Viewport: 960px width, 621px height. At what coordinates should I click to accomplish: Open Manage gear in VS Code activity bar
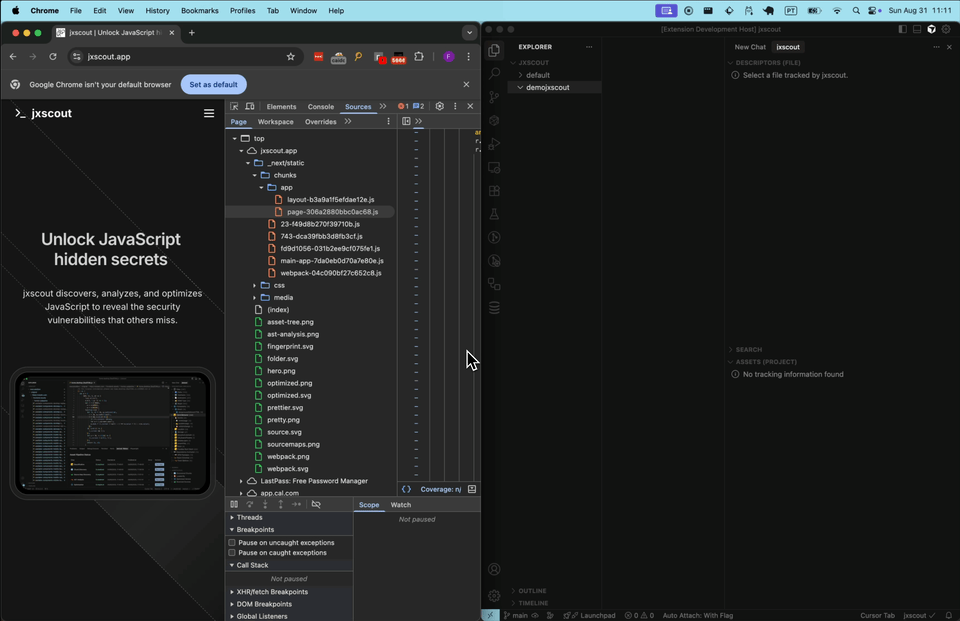pyautogui.click(x=494, y=595)
